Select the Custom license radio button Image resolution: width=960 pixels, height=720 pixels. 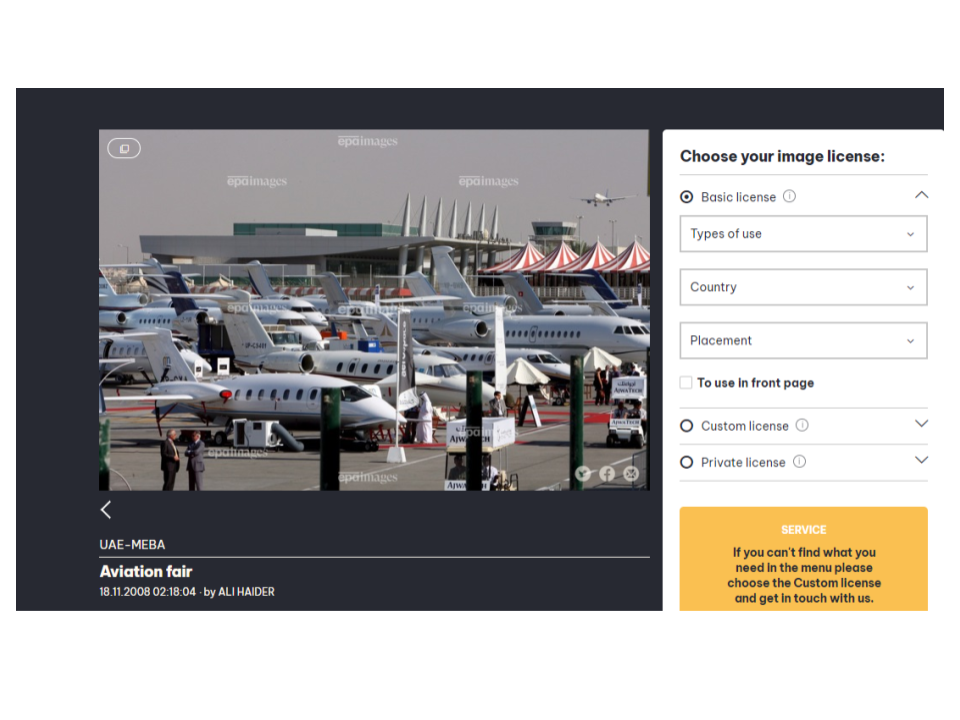click(x=687, y=426)
